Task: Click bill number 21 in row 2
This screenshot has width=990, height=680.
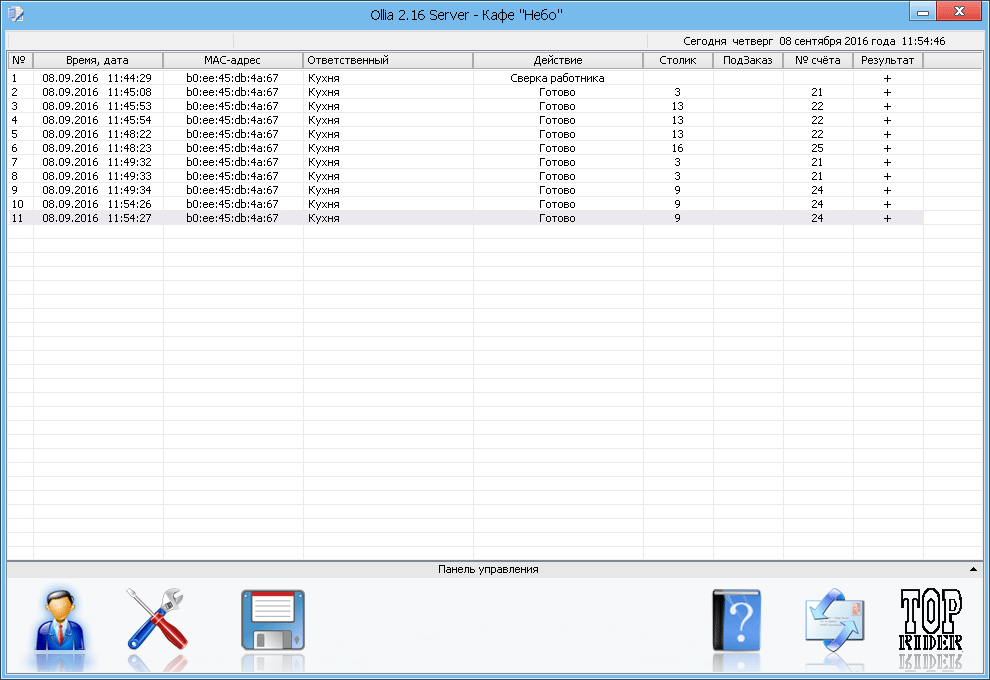Action: point(817,92)
